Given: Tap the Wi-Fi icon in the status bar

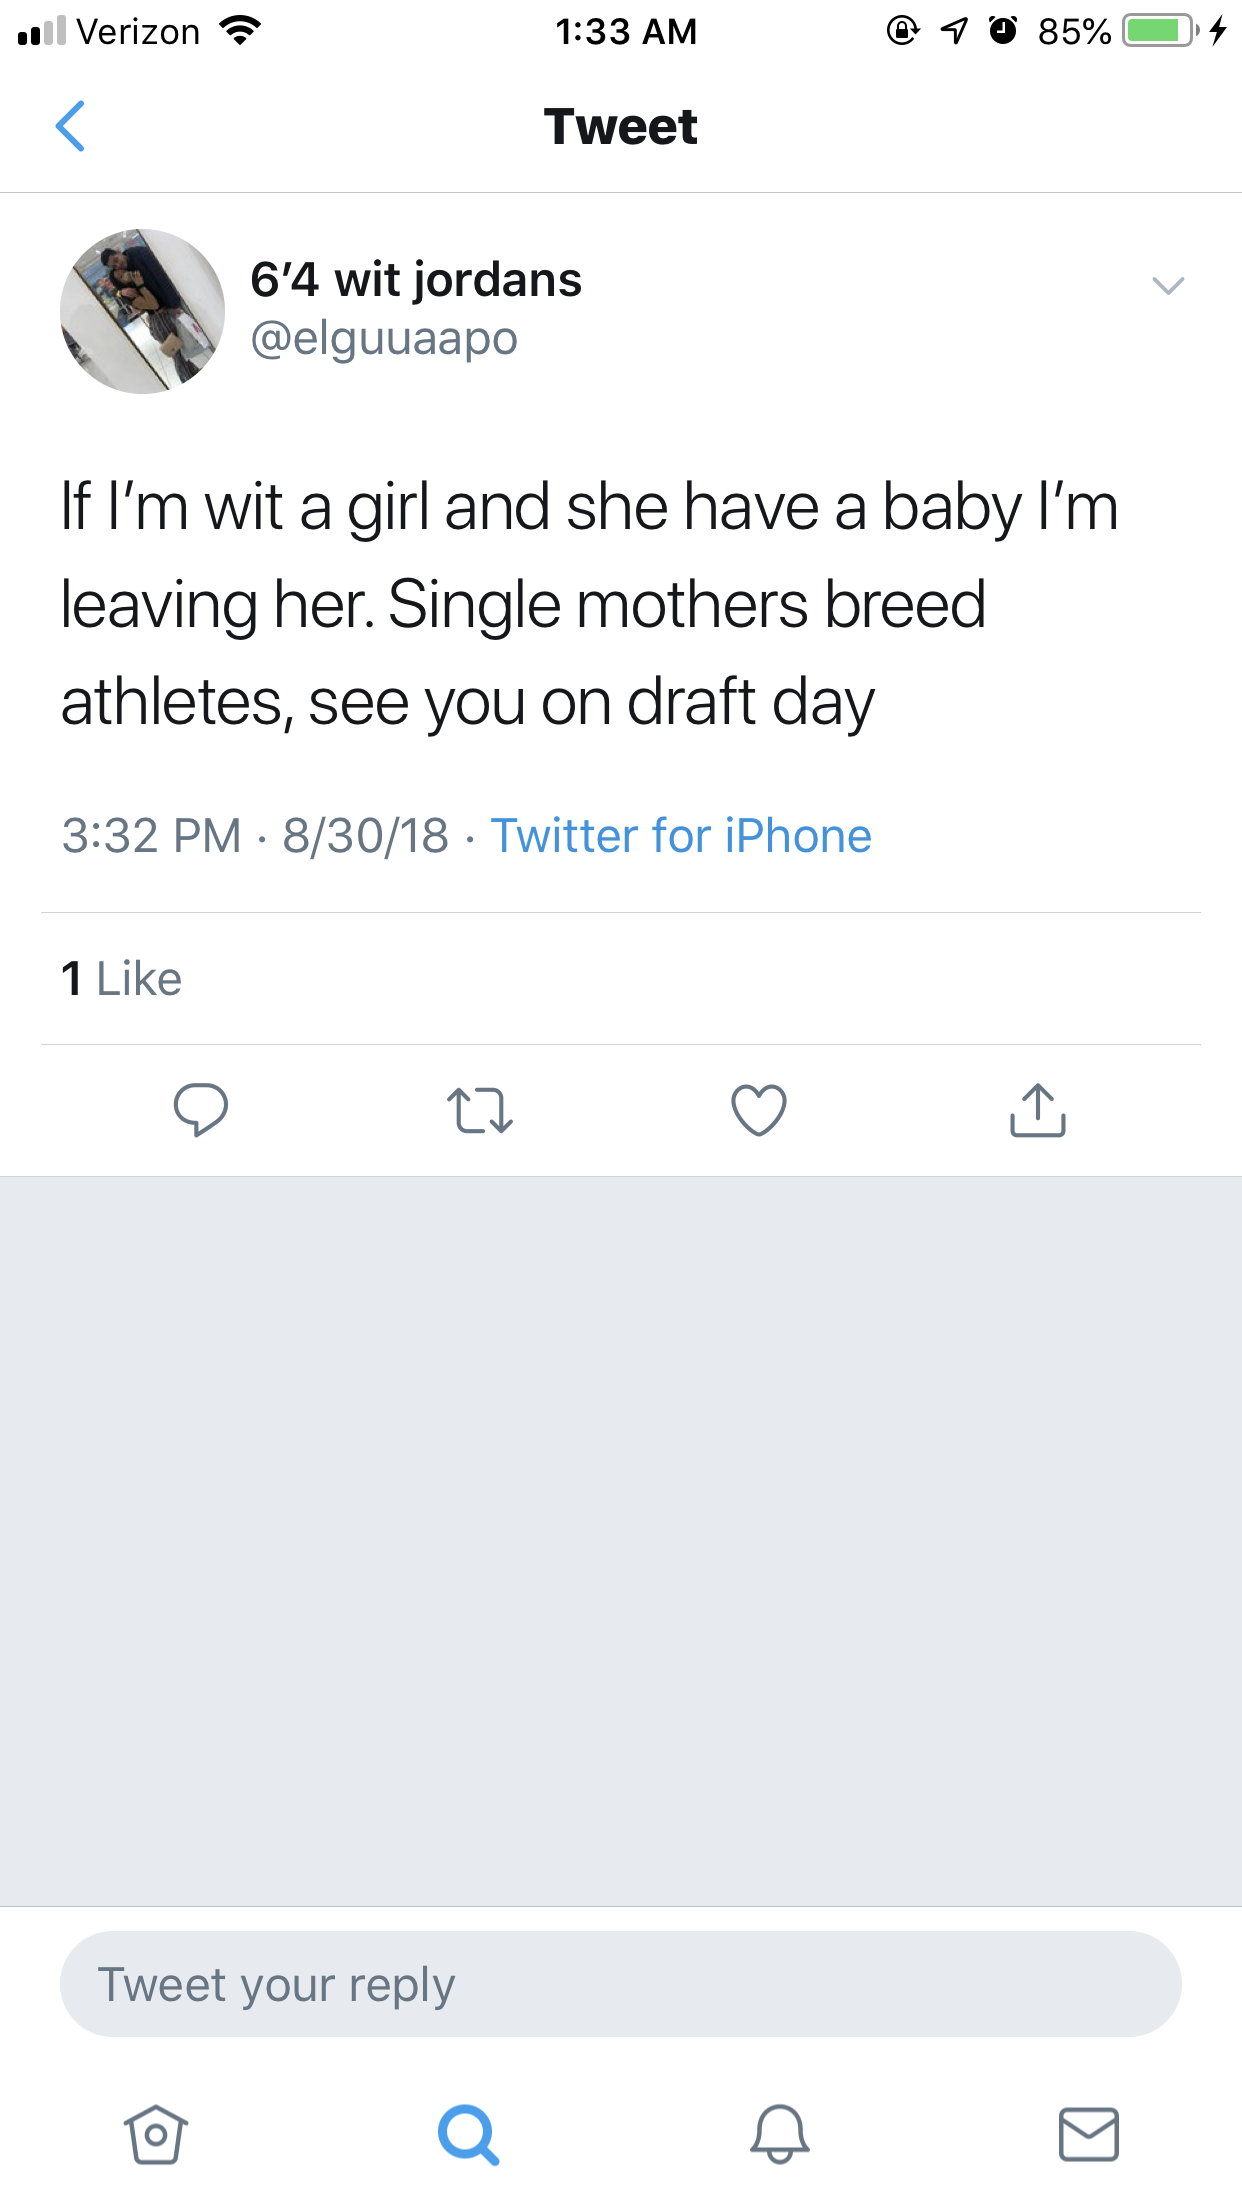Looking at the screenshot, I should pos(240,31).
